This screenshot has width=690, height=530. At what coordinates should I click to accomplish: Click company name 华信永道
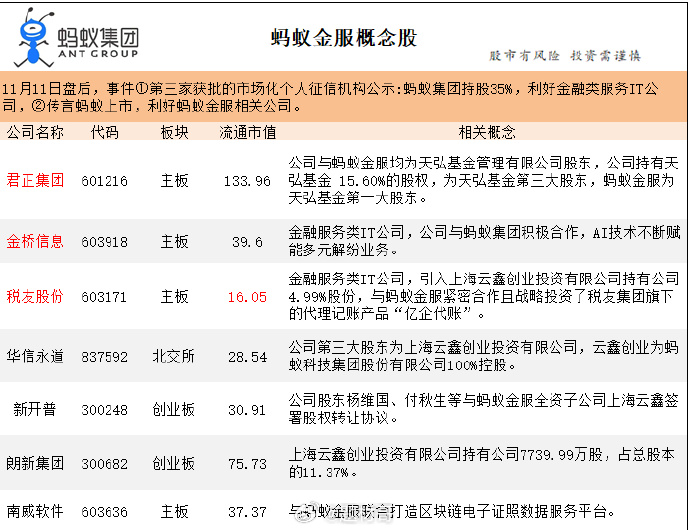point(35,356)
